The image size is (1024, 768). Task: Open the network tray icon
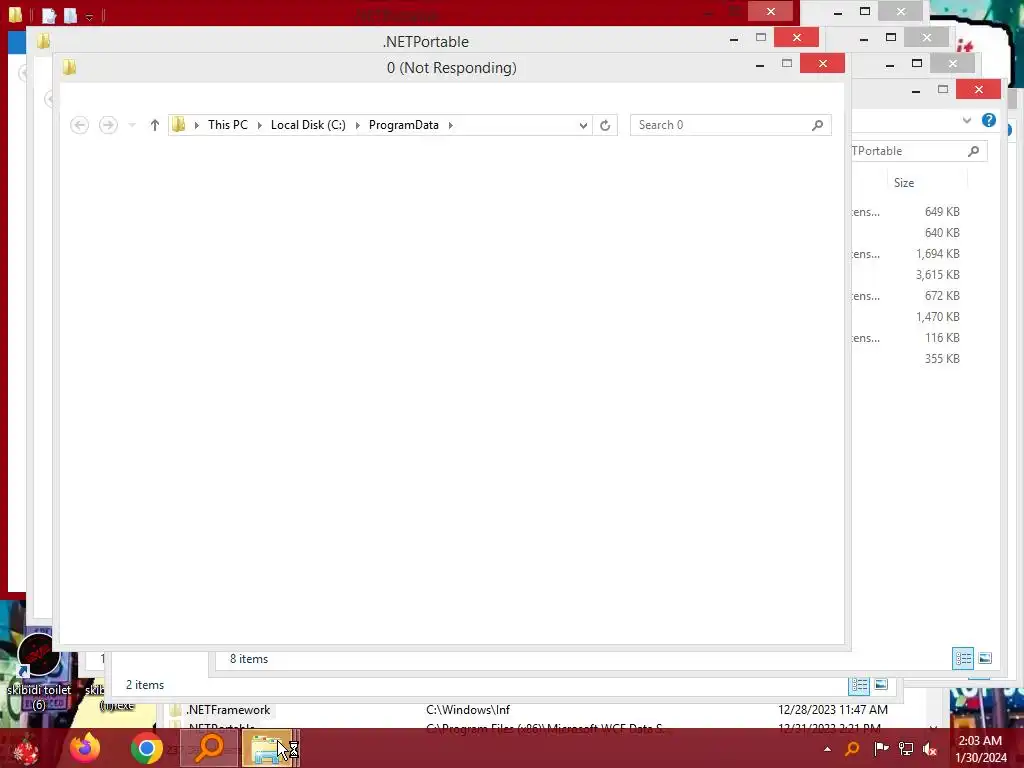click(x=906, y=749)
